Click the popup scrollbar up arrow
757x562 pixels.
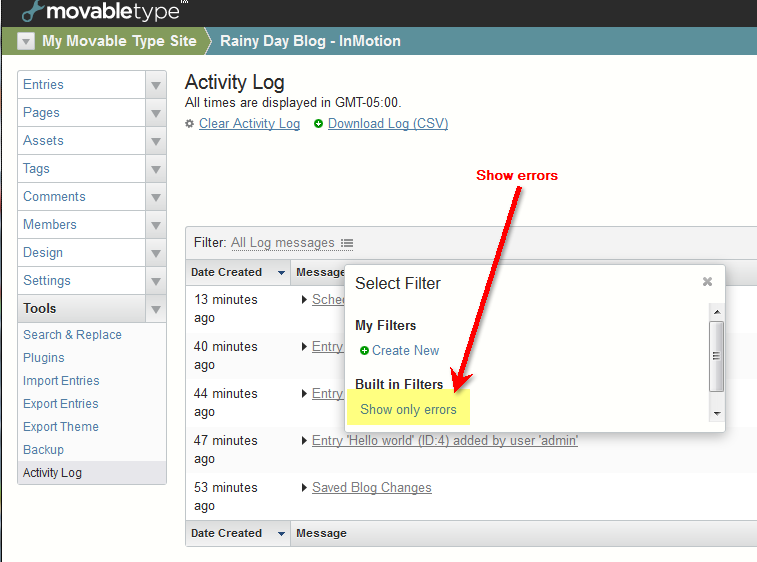pos(717,312)
